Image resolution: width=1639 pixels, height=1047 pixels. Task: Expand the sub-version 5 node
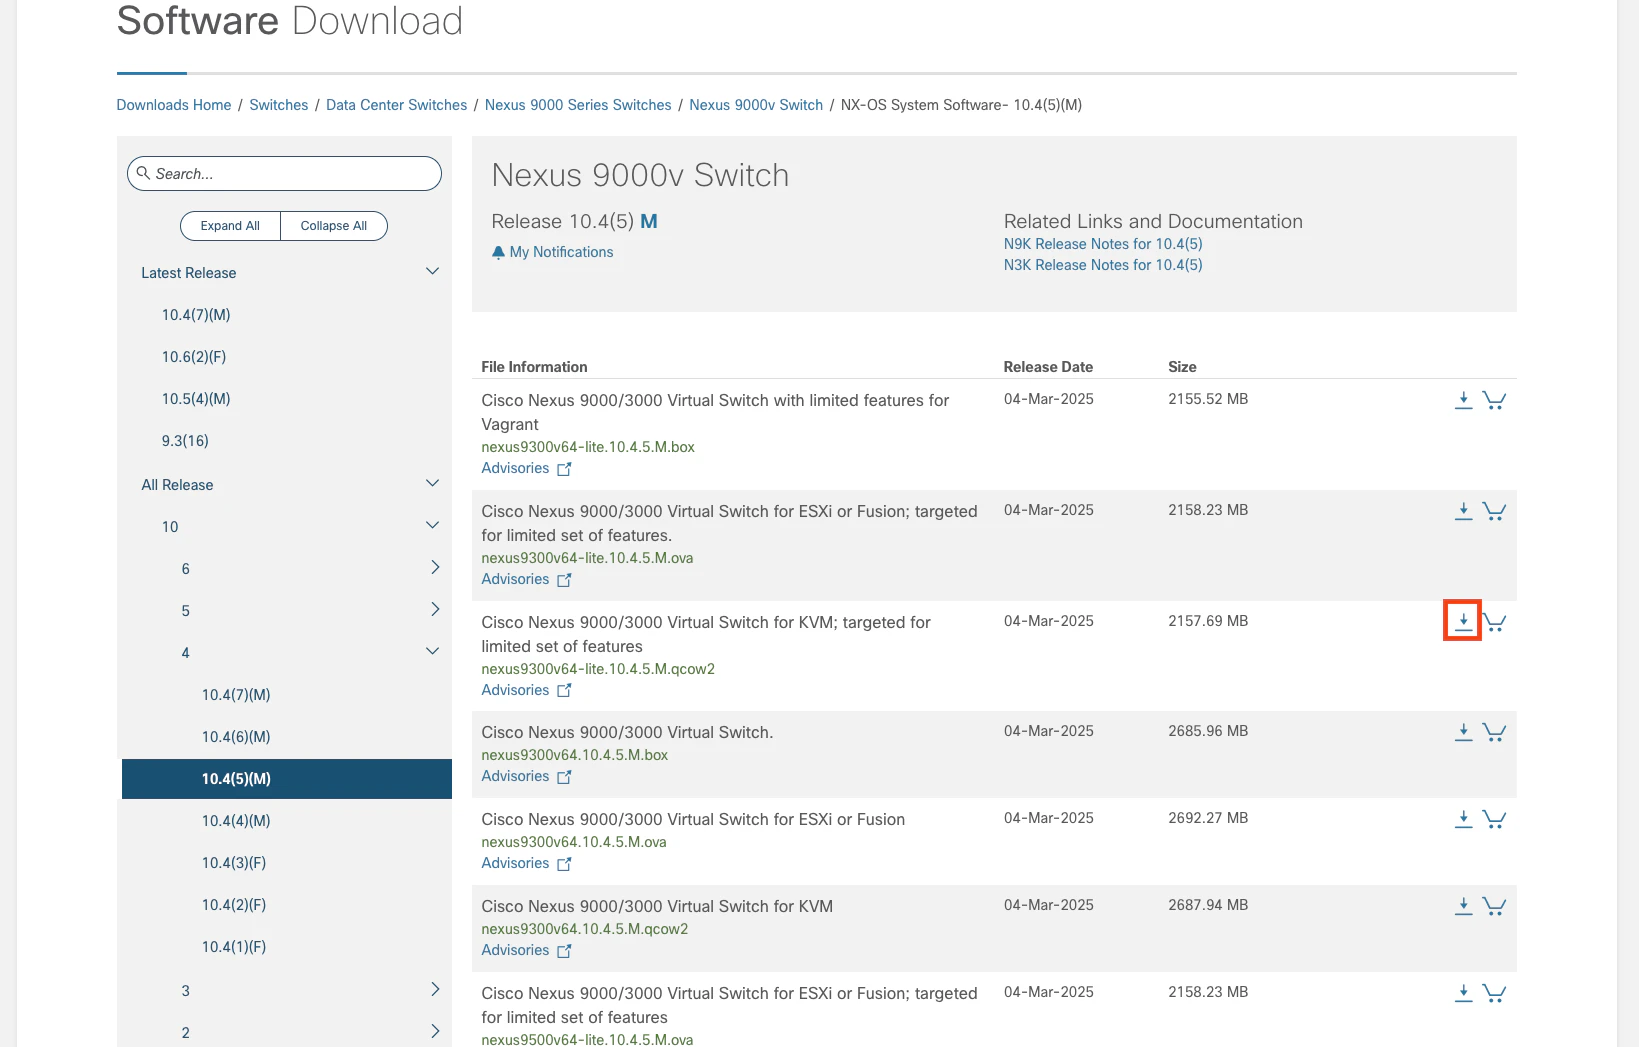pos(435,610)
